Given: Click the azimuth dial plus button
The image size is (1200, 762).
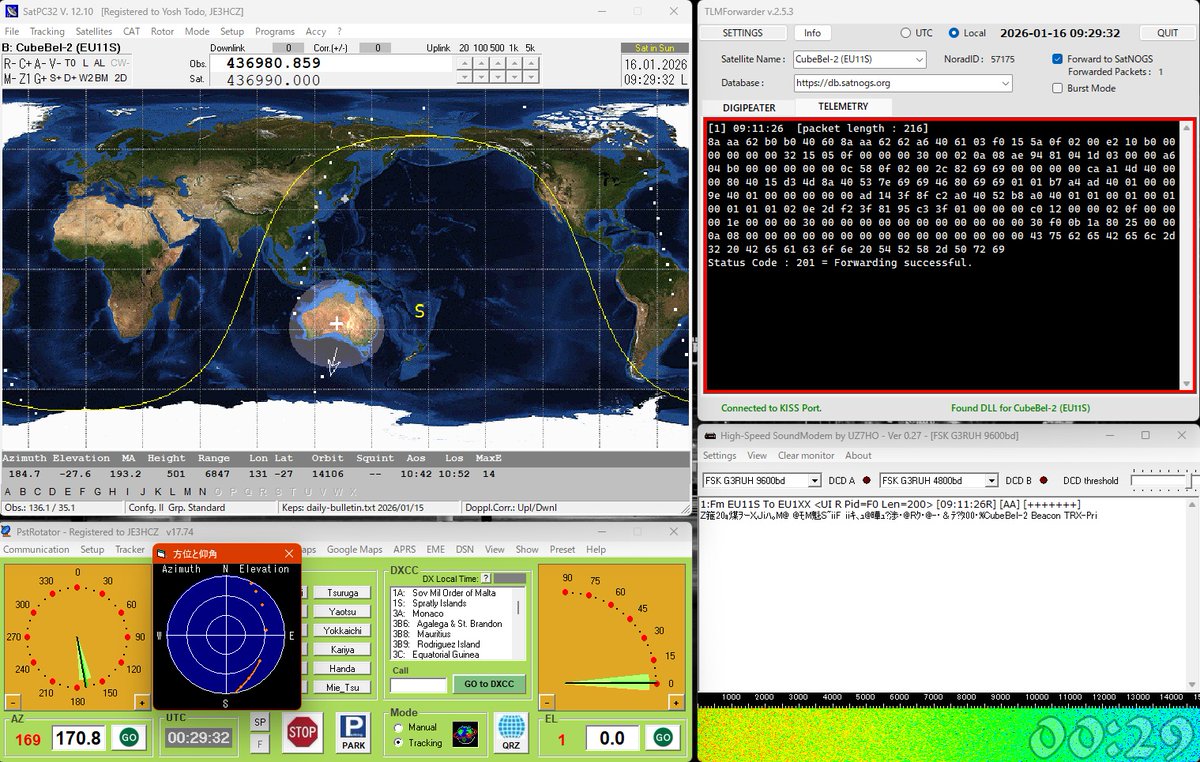Looking at the screenshot, I should coord(142,702).
